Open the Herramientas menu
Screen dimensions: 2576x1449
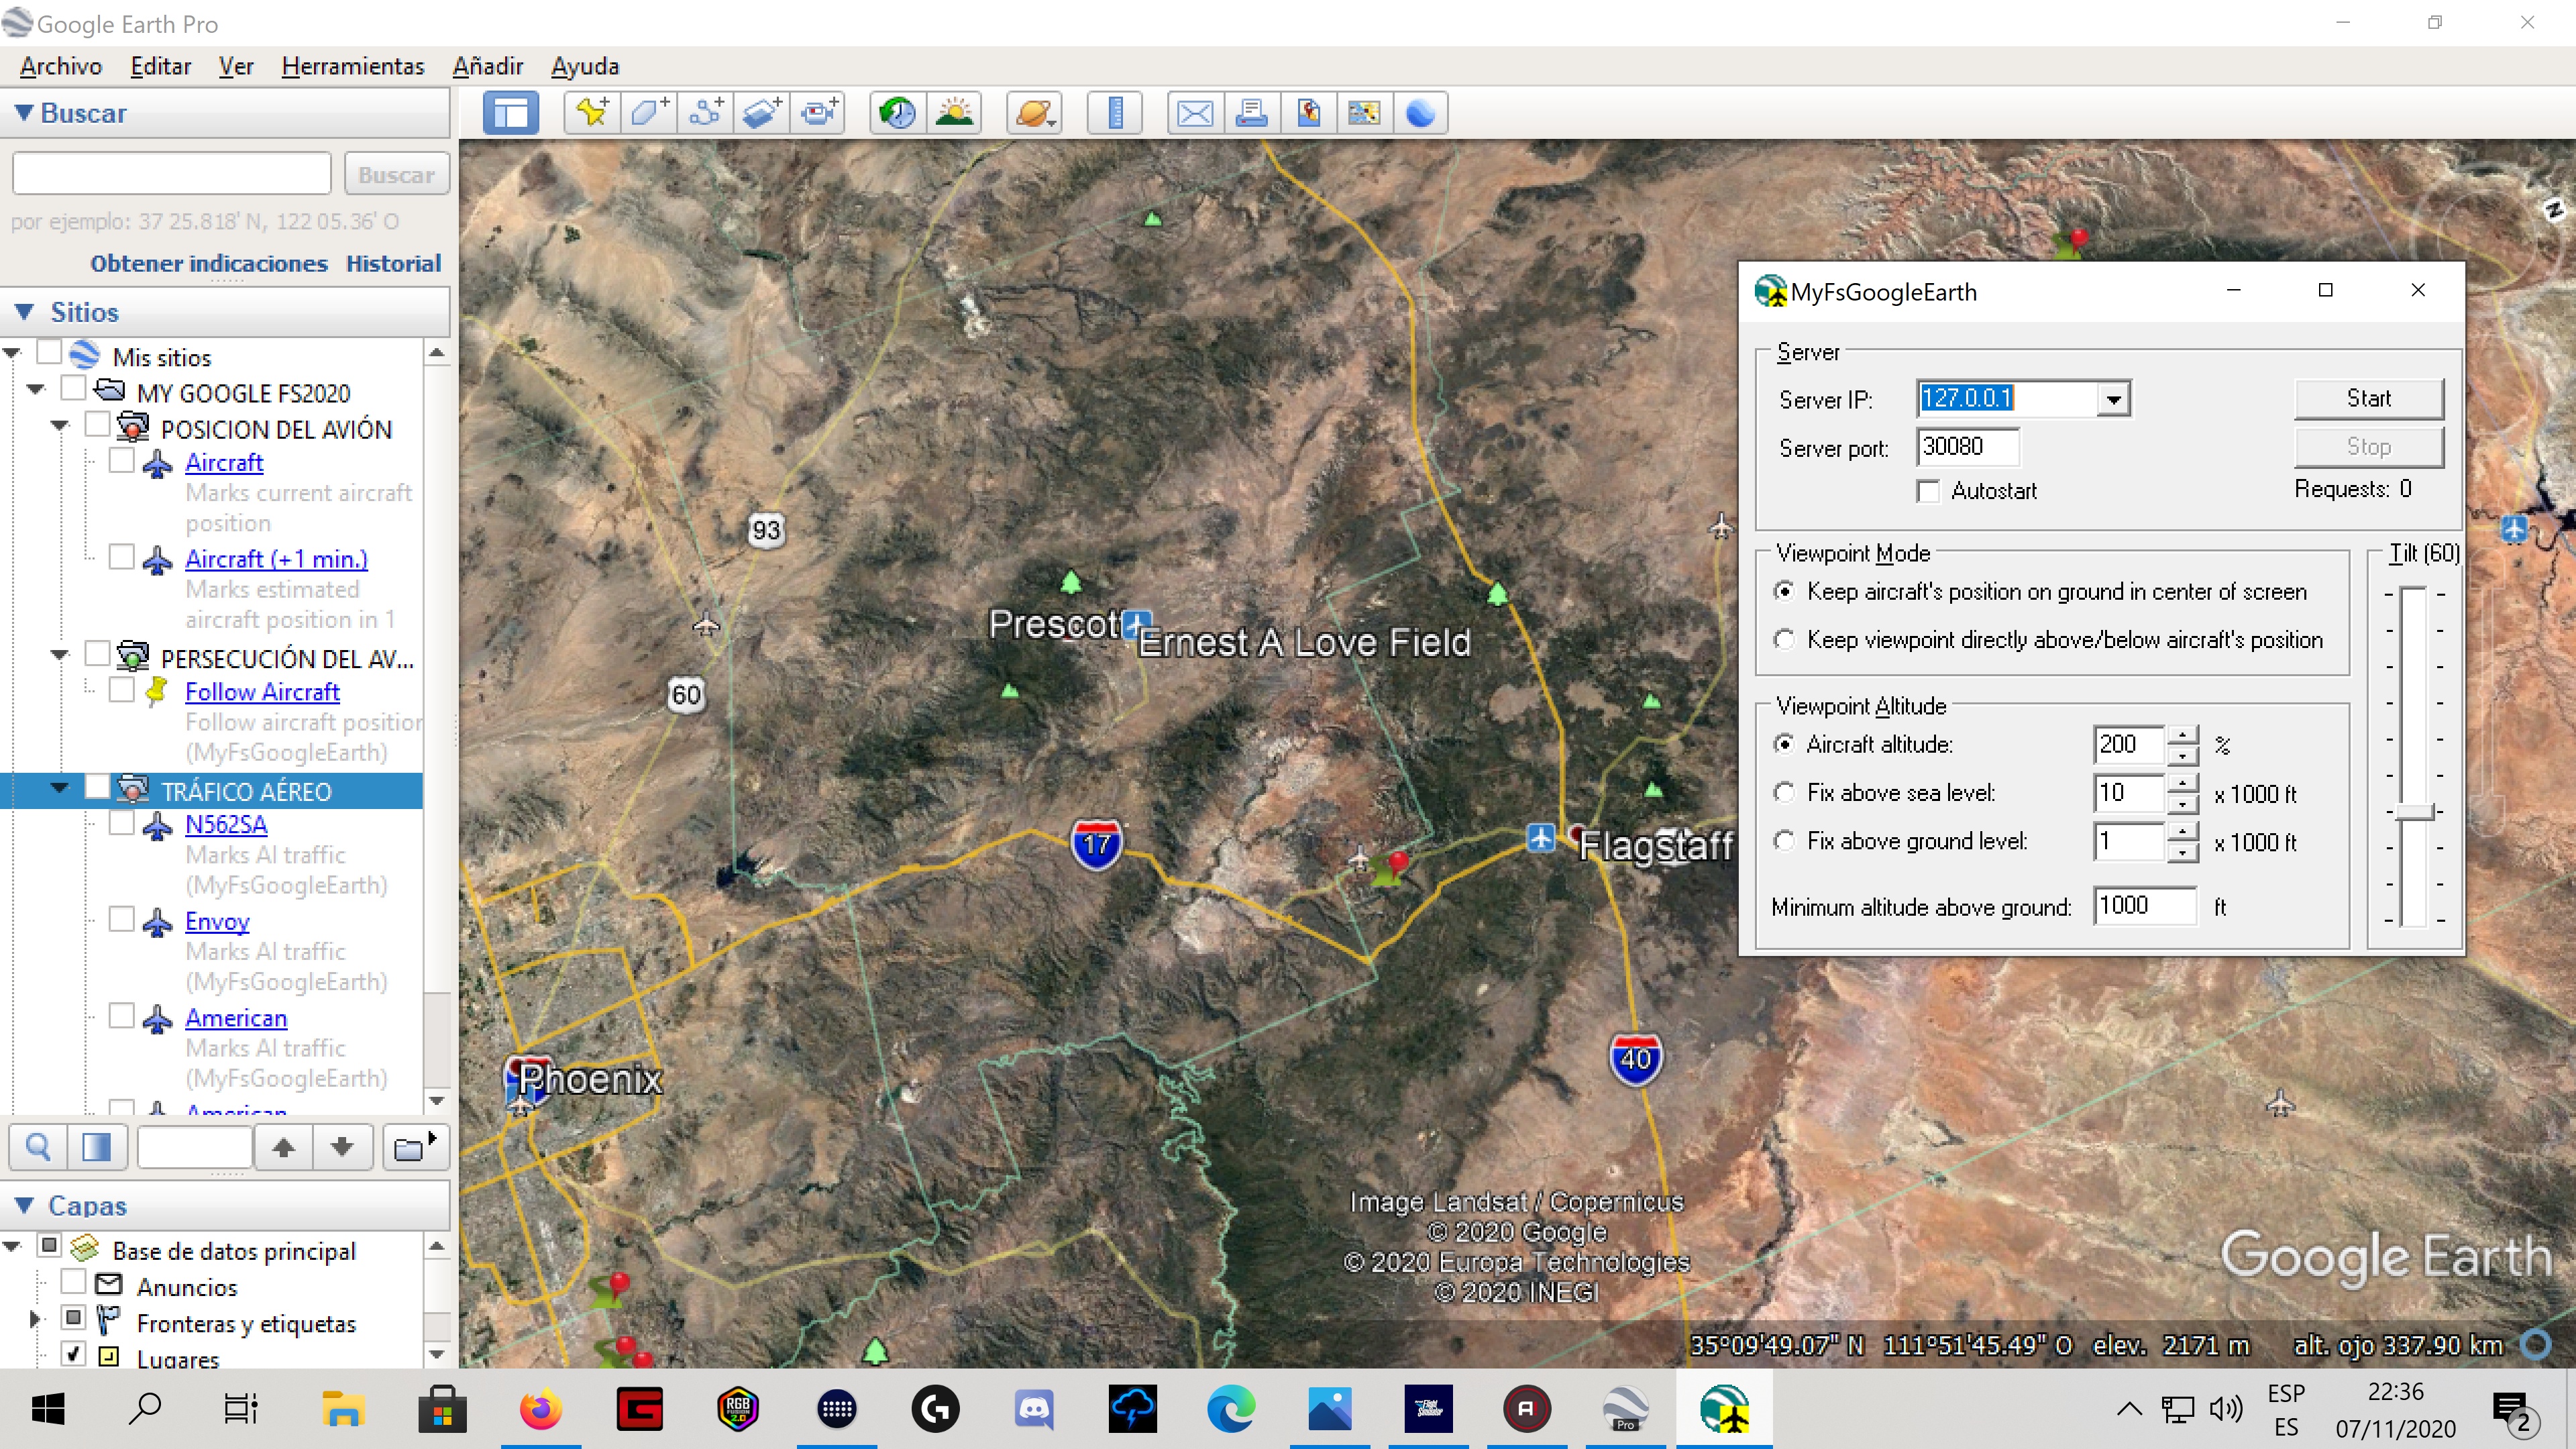(353, 66)
